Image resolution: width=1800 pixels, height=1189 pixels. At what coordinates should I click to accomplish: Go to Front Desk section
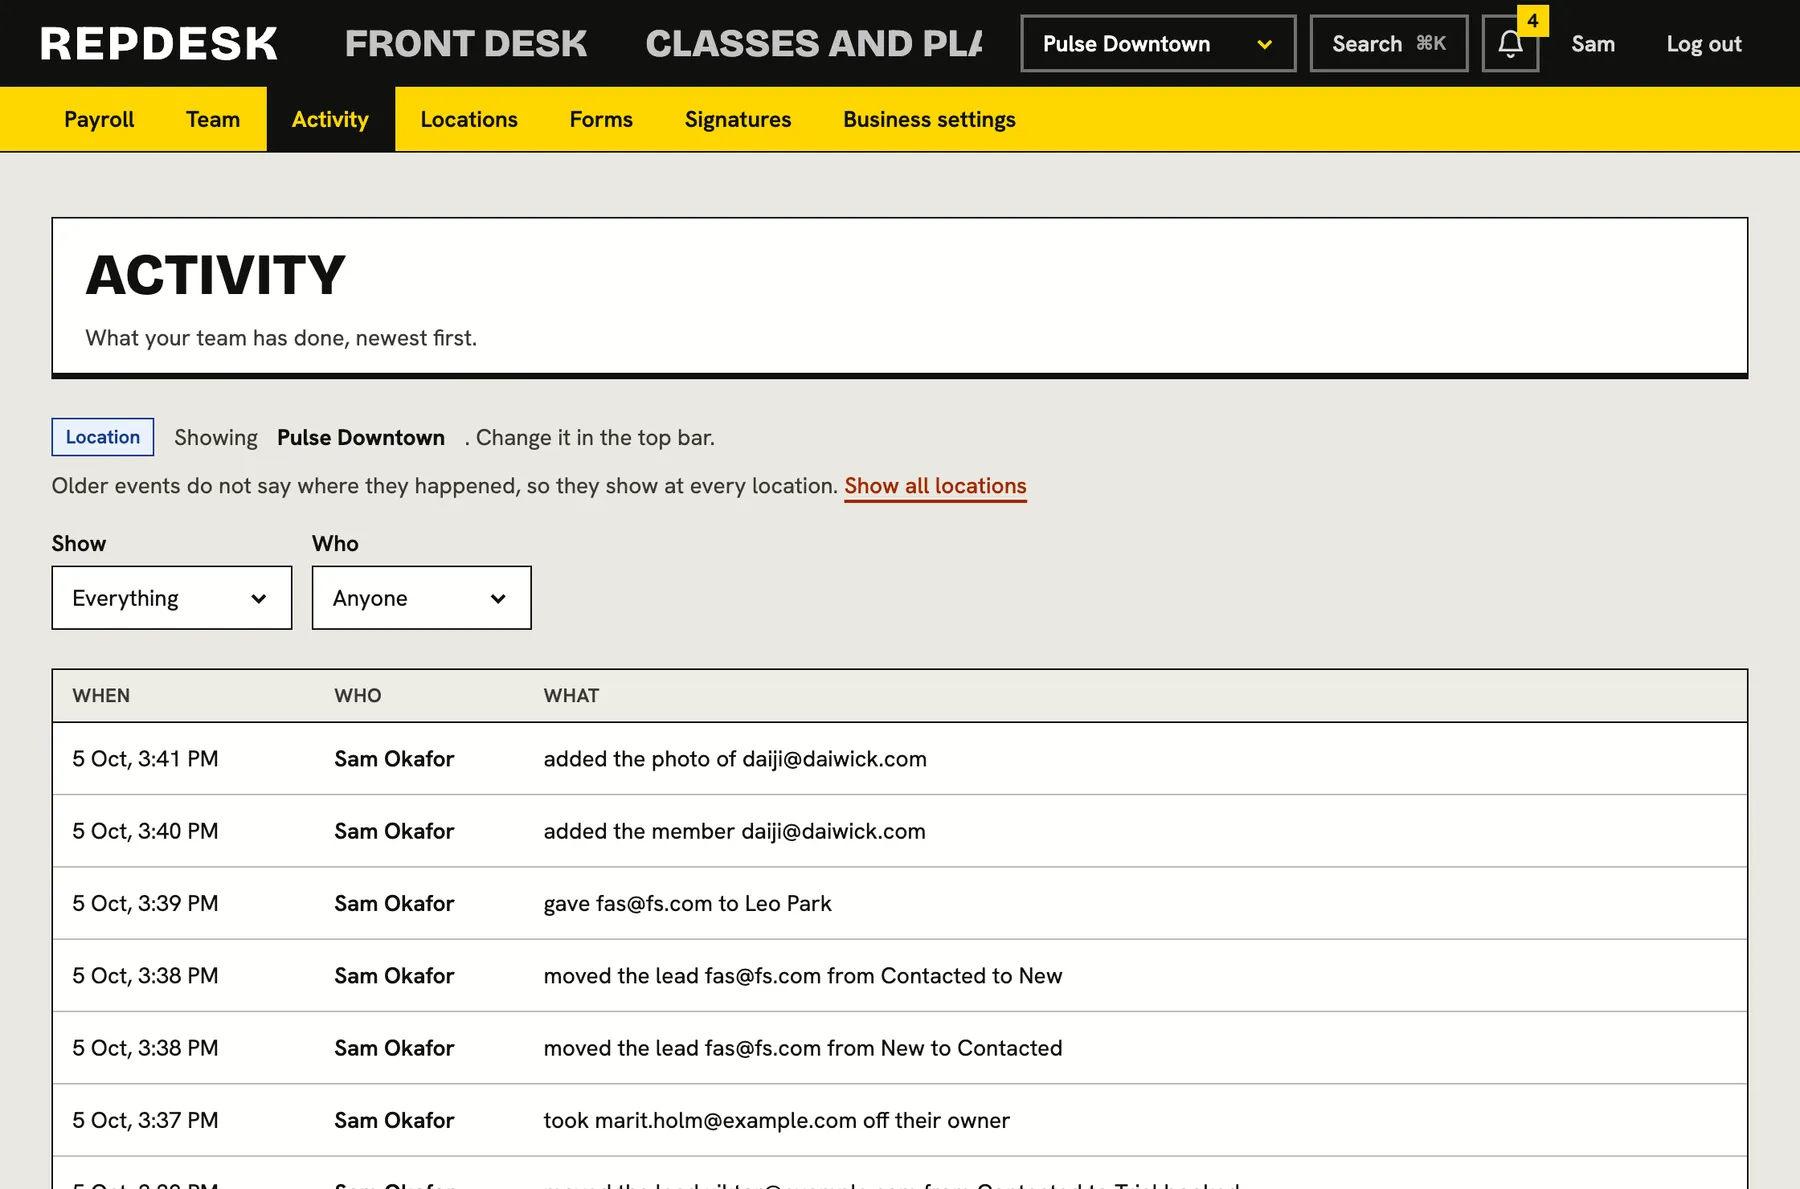(x=466, y=44)
